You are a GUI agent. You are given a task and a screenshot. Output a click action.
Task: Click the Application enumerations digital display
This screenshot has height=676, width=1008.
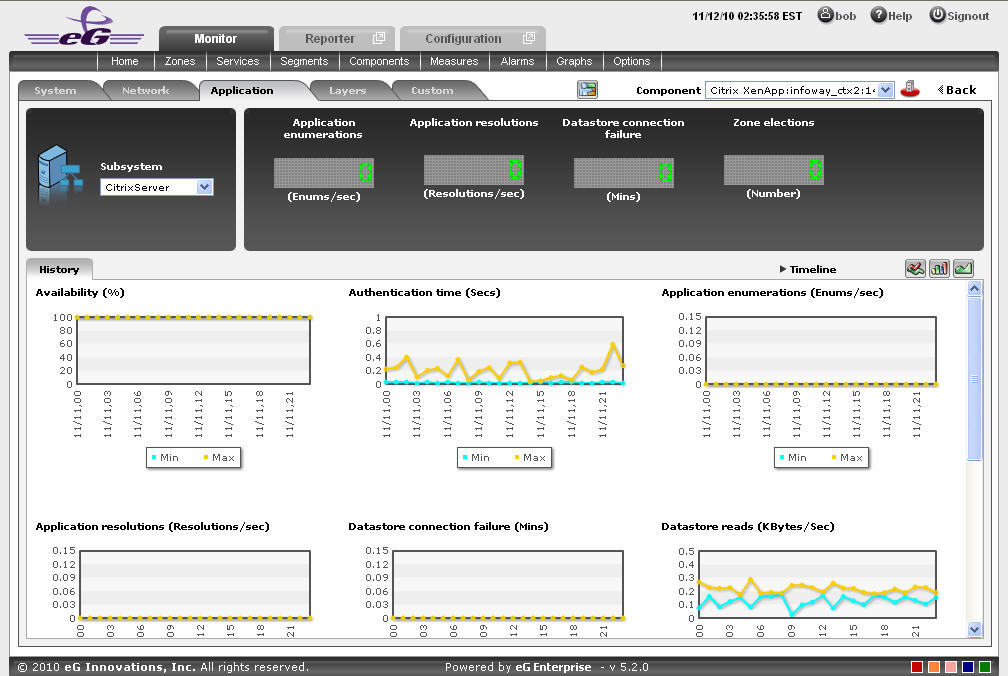(x=323, y=172)
